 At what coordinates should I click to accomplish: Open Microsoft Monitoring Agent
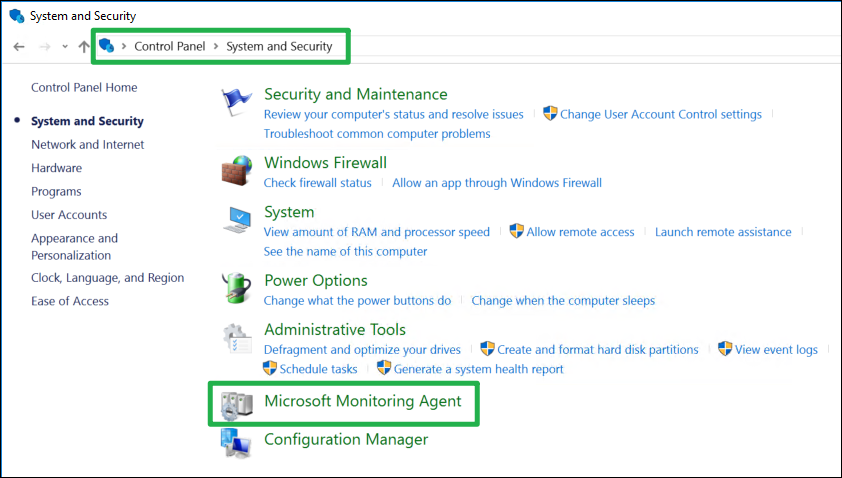tap(363, 401)
